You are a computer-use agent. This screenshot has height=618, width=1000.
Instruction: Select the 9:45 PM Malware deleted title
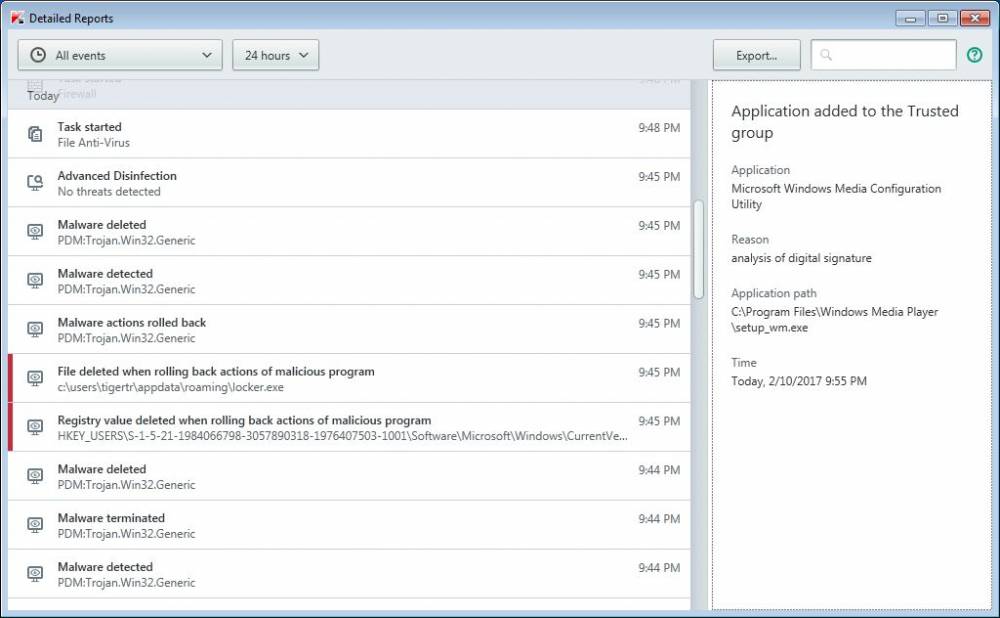coord(102,224)
